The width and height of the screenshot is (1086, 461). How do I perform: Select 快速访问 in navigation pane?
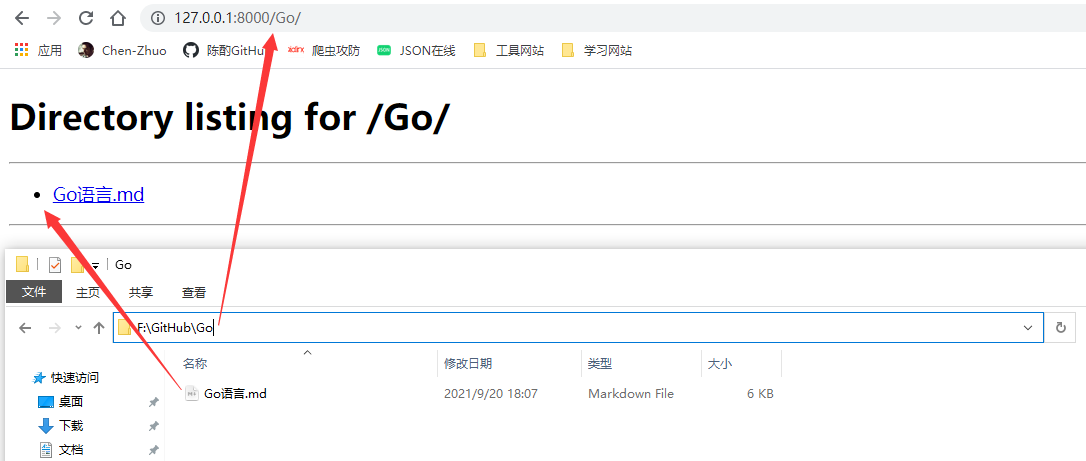point(66,378)
